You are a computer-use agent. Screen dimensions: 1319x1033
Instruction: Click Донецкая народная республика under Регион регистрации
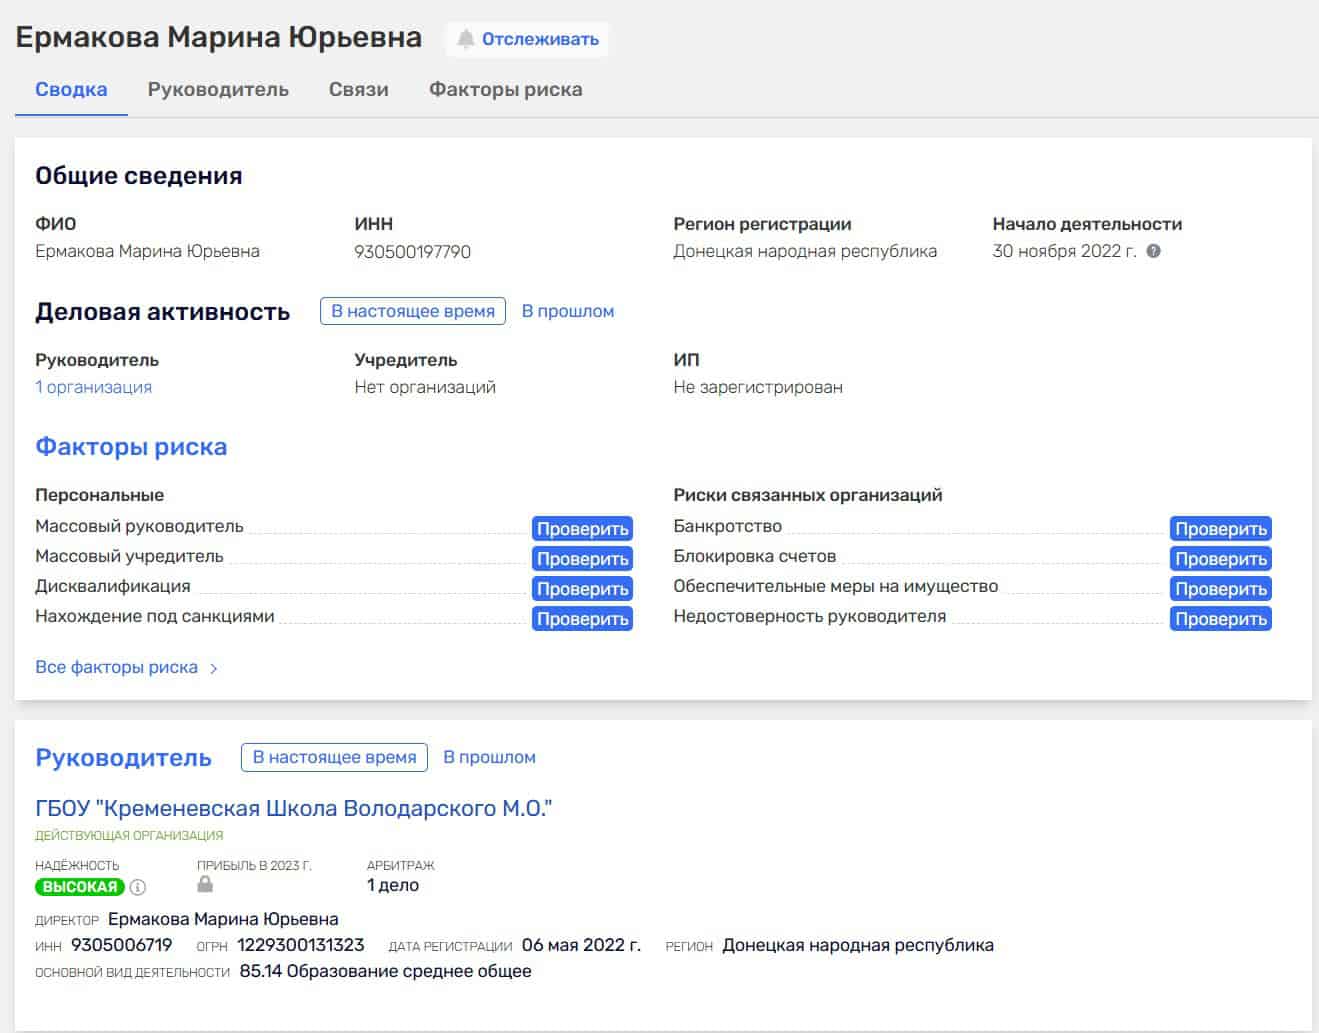point(805,251)
